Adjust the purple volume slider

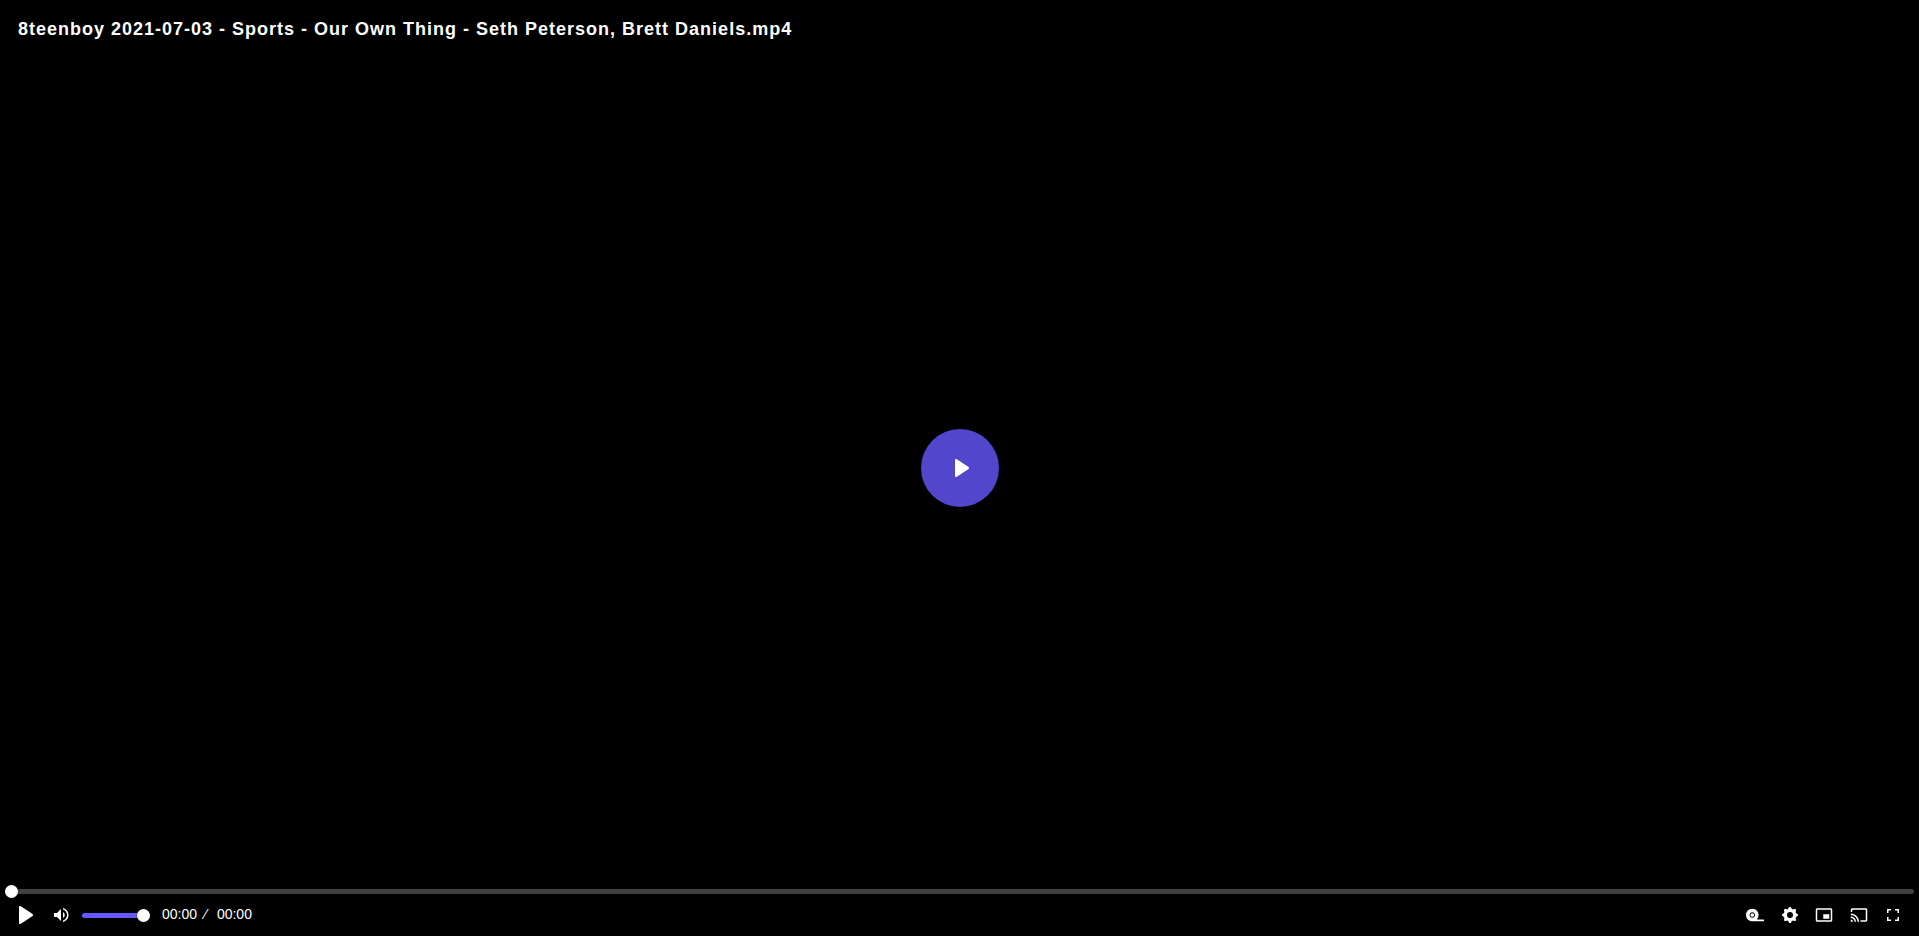115,915
